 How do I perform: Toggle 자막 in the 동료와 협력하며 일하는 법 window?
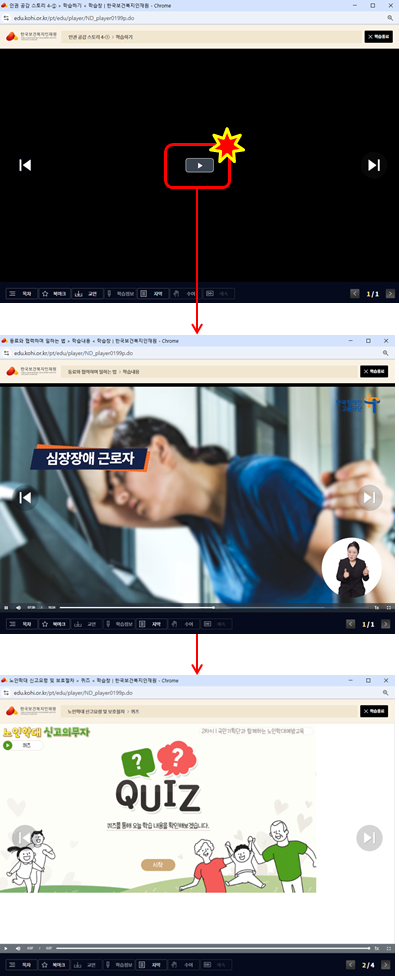coord(152,624)
